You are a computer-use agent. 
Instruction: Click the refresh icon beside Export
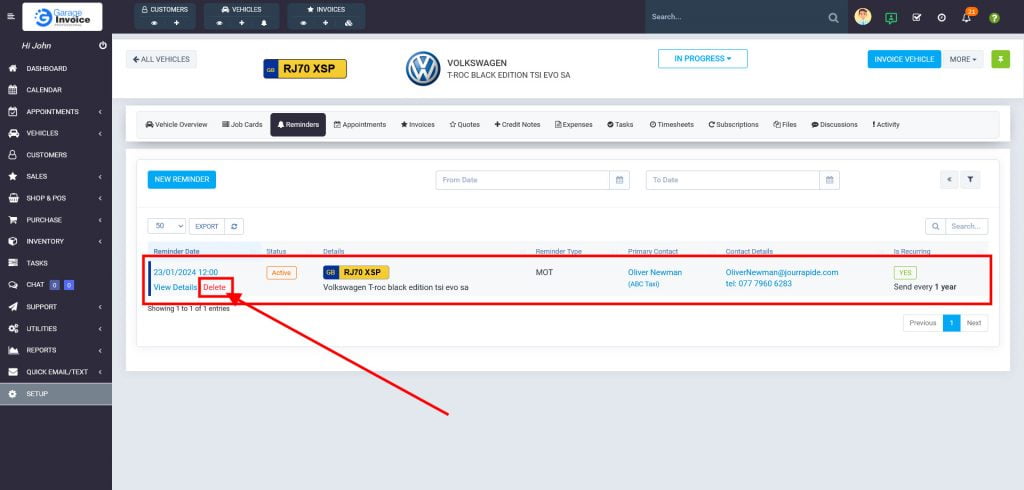coord(233,227)
